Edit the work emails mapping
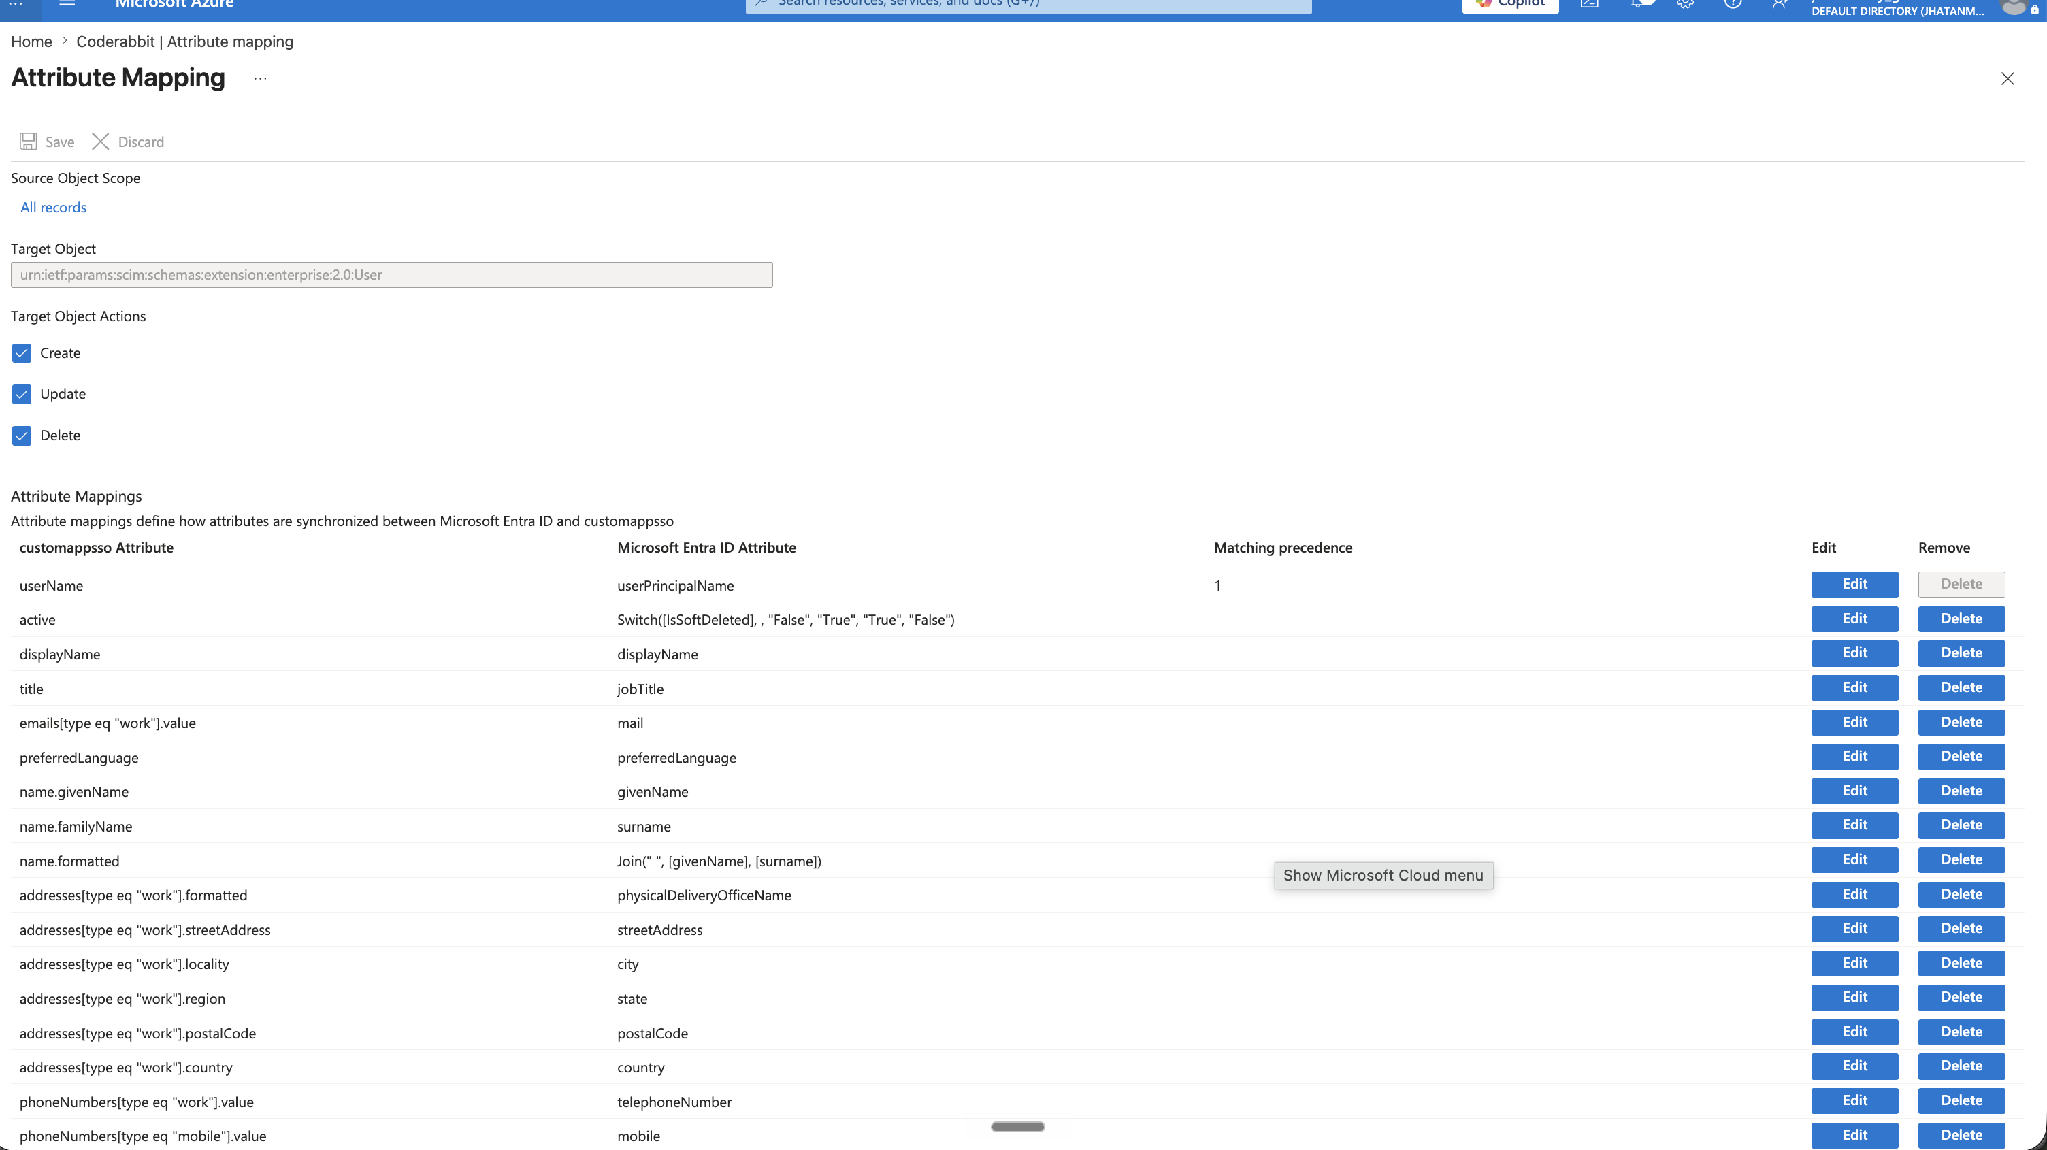 pyautogui.click(x=1855, y=722)
